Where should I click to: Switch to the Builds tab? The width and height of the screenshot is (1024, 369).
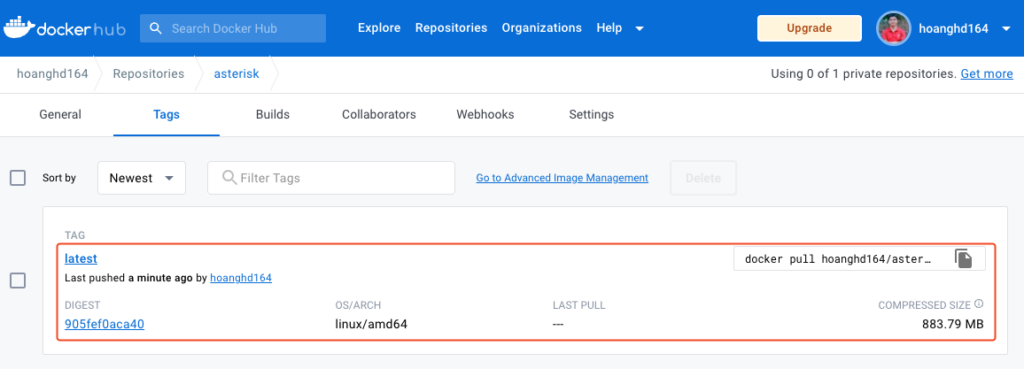(272, 114)
